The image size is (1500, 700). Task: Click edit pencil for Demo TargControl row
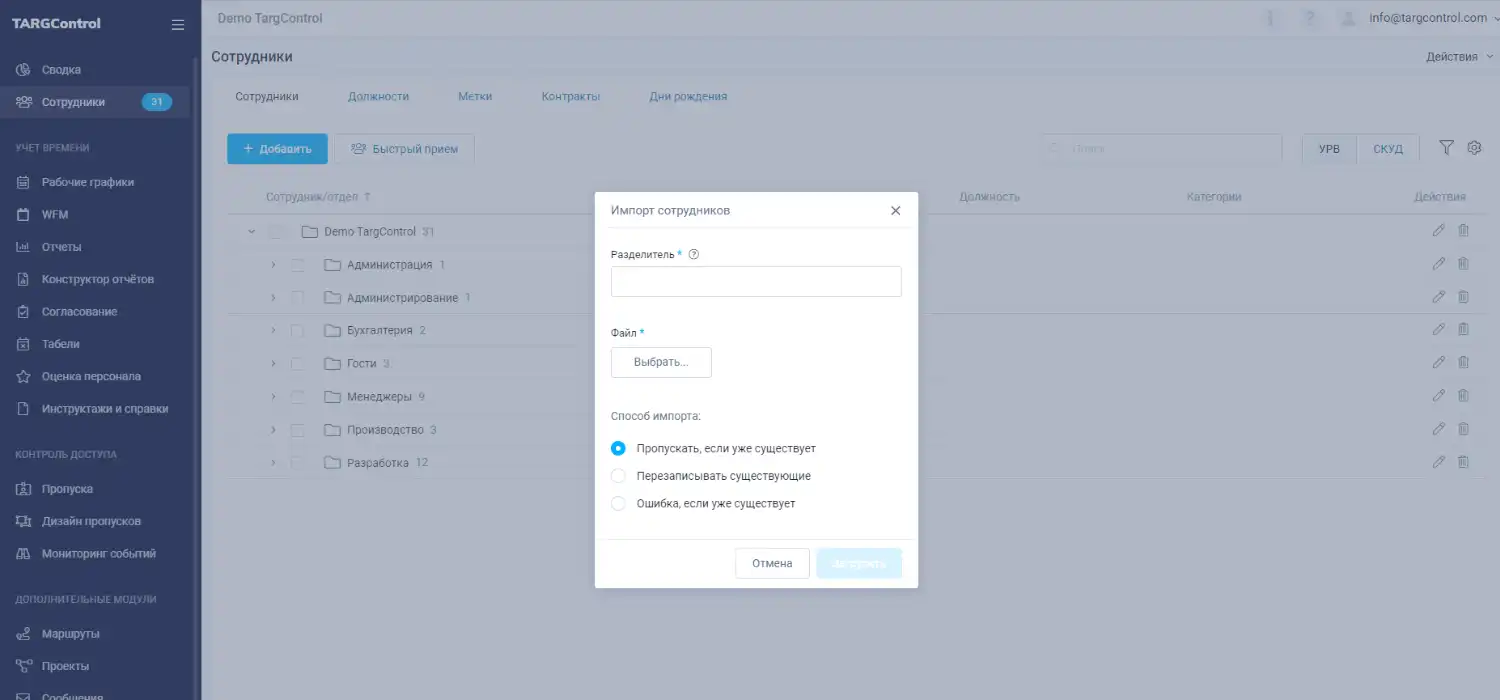pyautogui.click(x=1439, y=231)
